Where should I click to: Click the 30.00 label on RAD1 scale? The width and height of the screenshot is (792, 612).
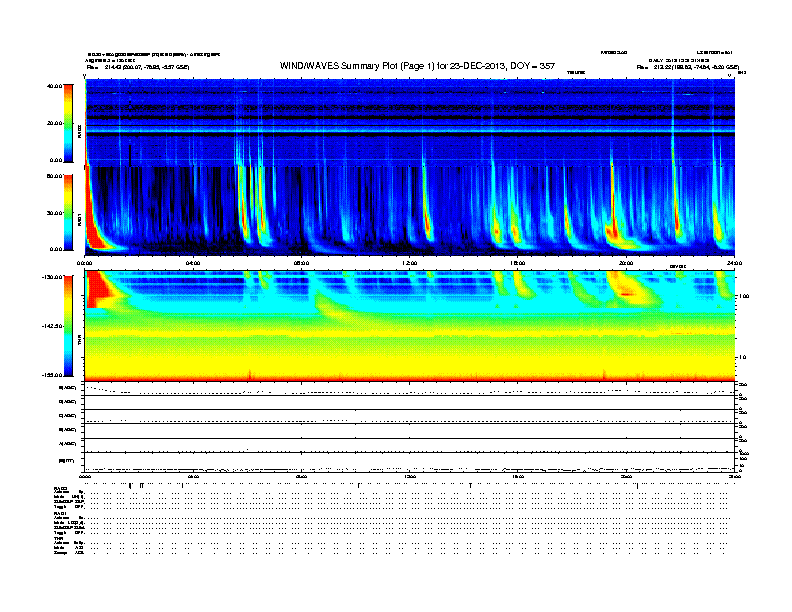click(54, 213)
